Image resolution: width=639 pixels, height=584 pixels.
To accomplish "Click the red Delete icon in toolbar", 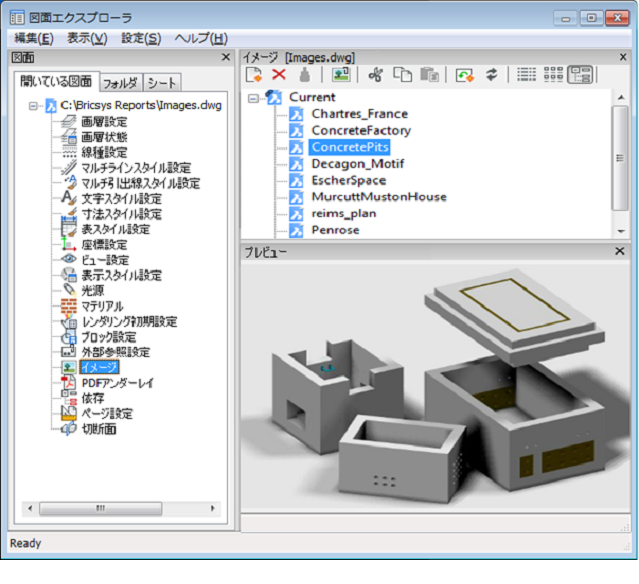I will coord(279,75).
